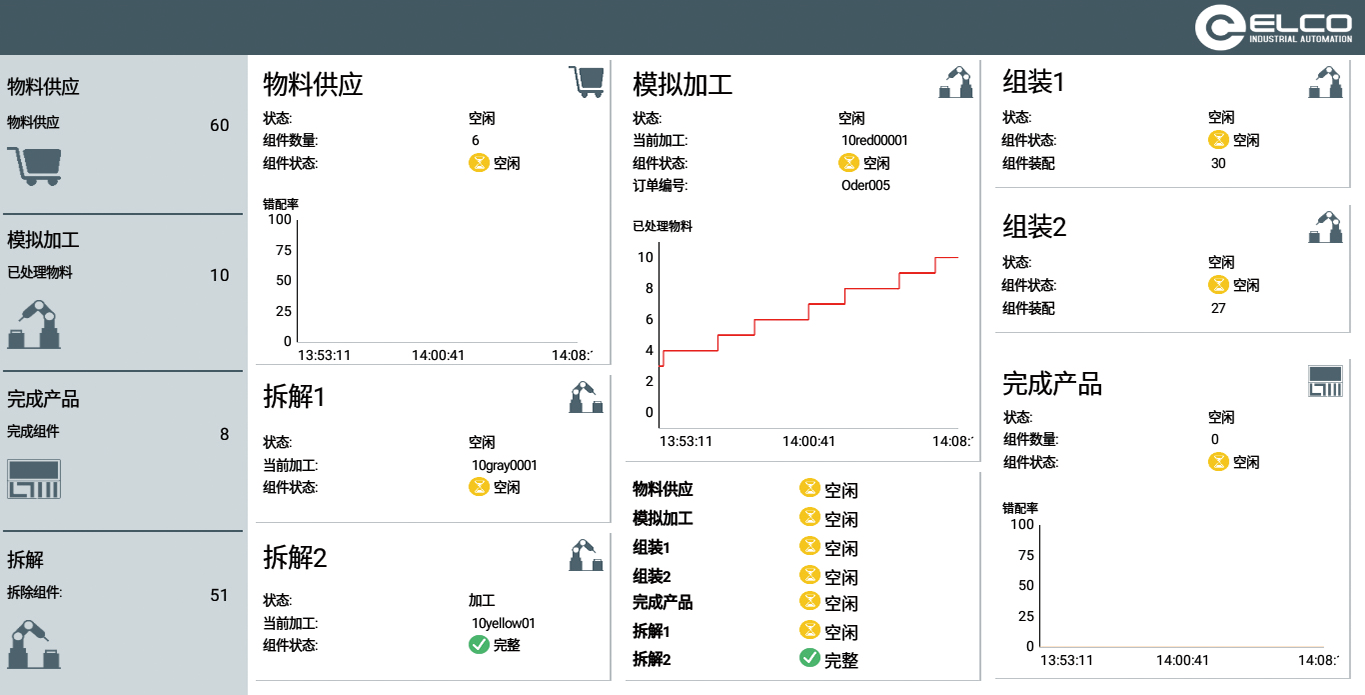Click green 完整 checkmark in 拆解2 panel

[x=479, y=645]
